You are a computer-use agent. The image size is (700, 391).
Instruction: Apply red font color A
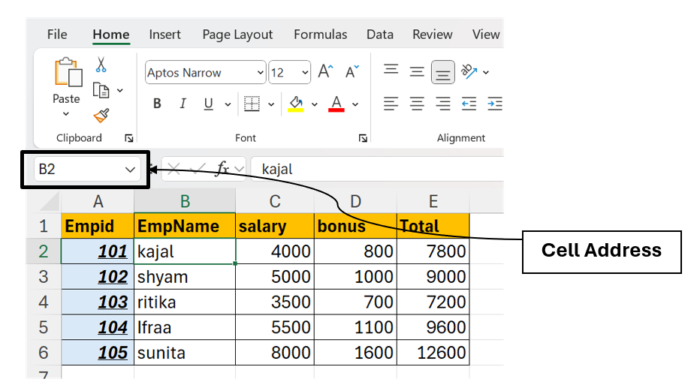click(x=336, y=104)
